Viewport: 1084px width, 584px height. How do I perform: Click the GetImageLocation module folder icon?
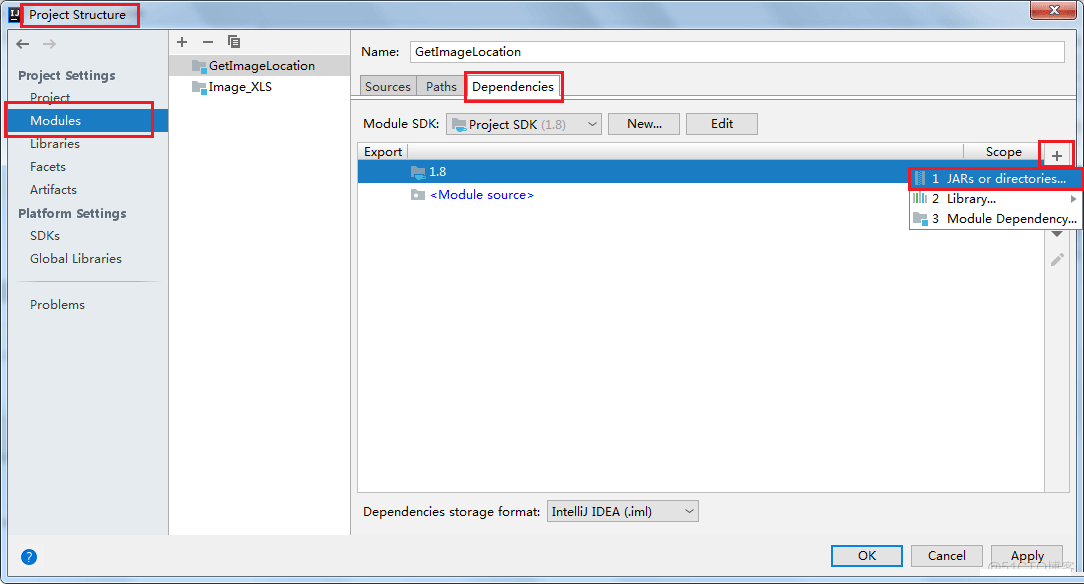point(199,66)
